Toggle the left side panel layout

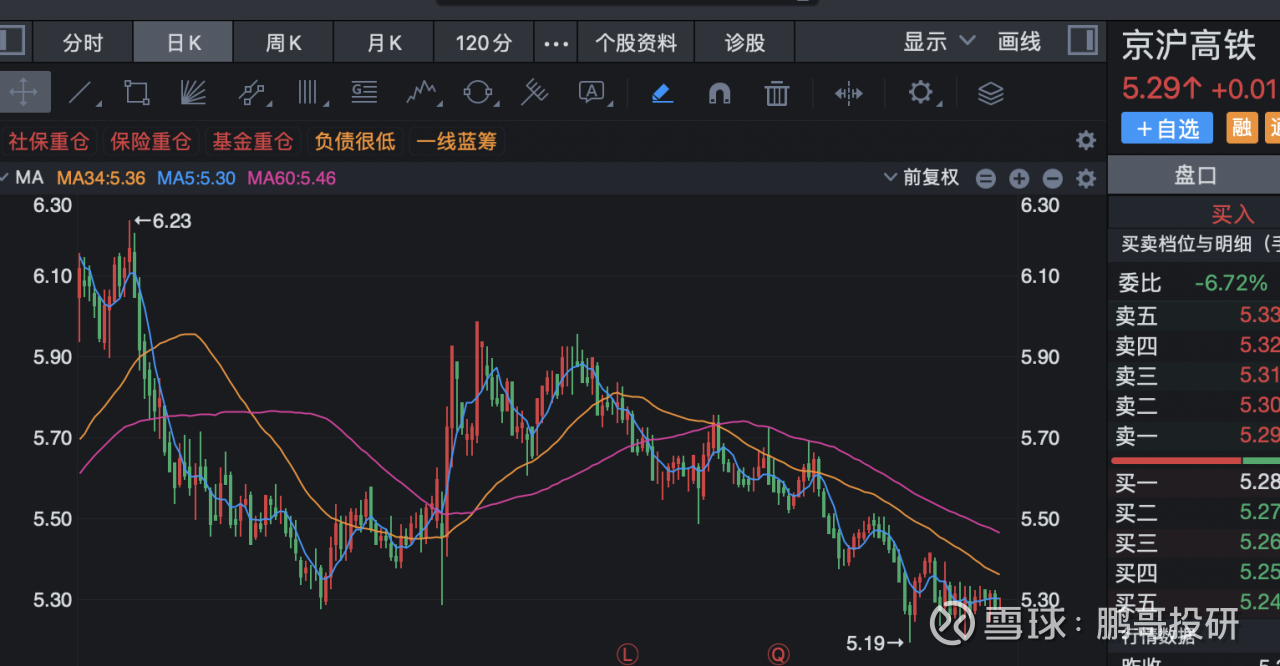pyautogui.click(x=10, y=41)
